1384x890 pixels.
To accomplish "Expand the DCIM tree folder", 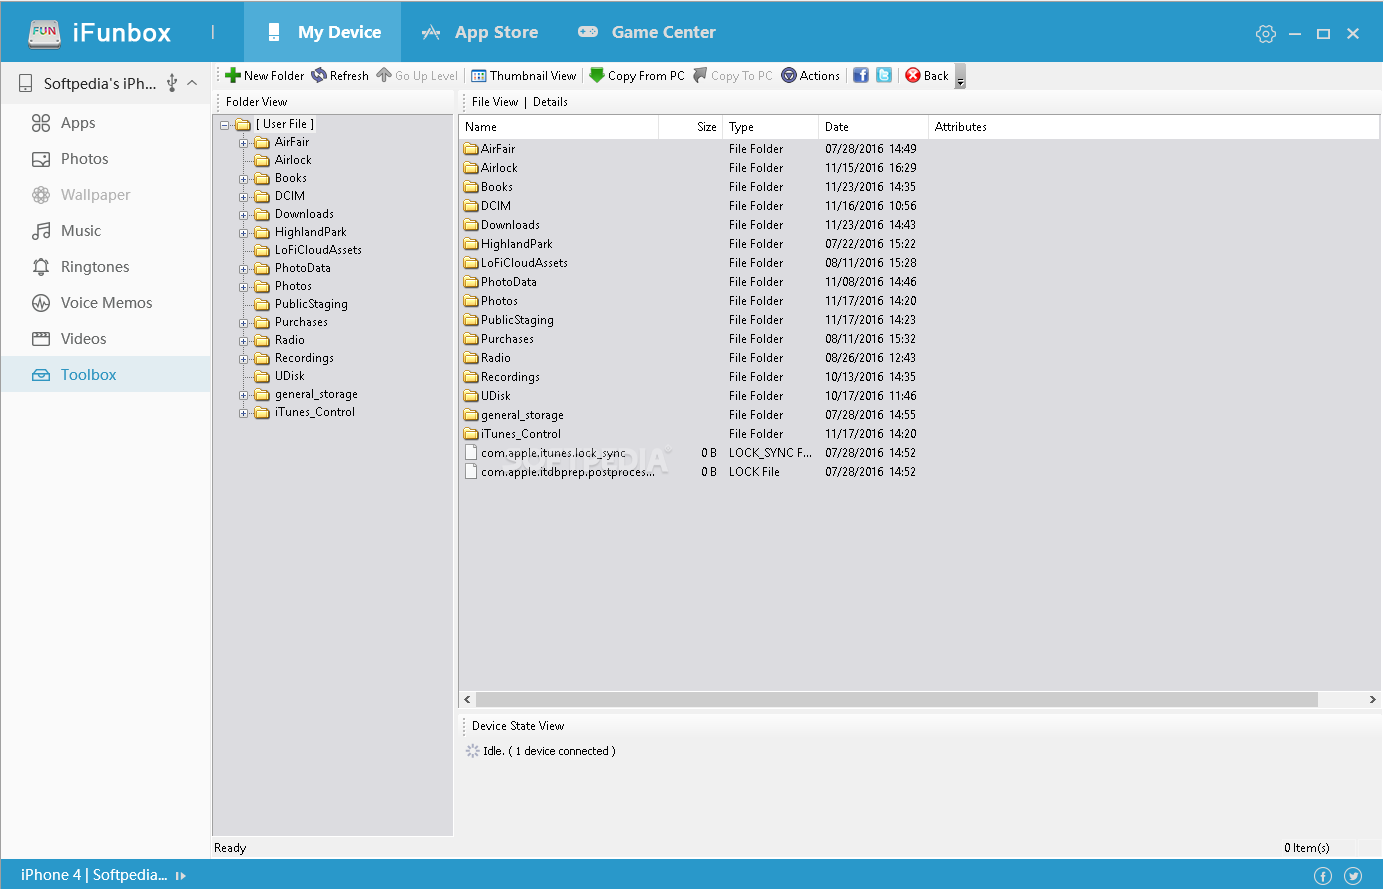I will pos(243,197).
